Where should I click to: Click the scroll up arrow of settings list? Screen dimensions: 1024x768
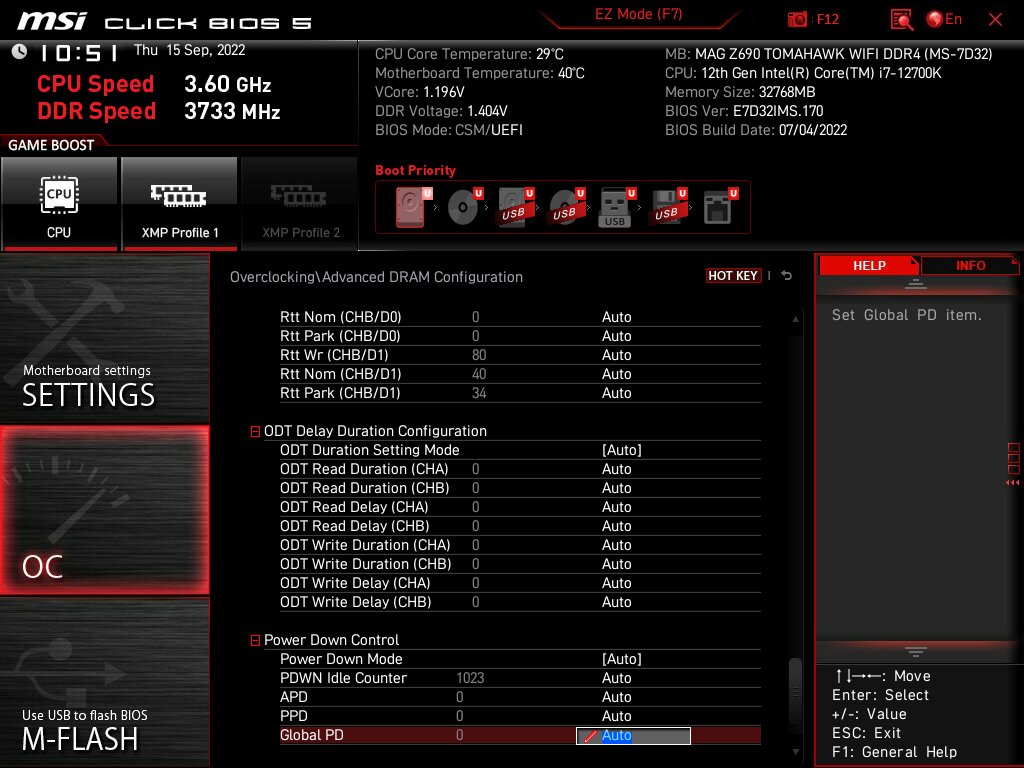[795, 319]
